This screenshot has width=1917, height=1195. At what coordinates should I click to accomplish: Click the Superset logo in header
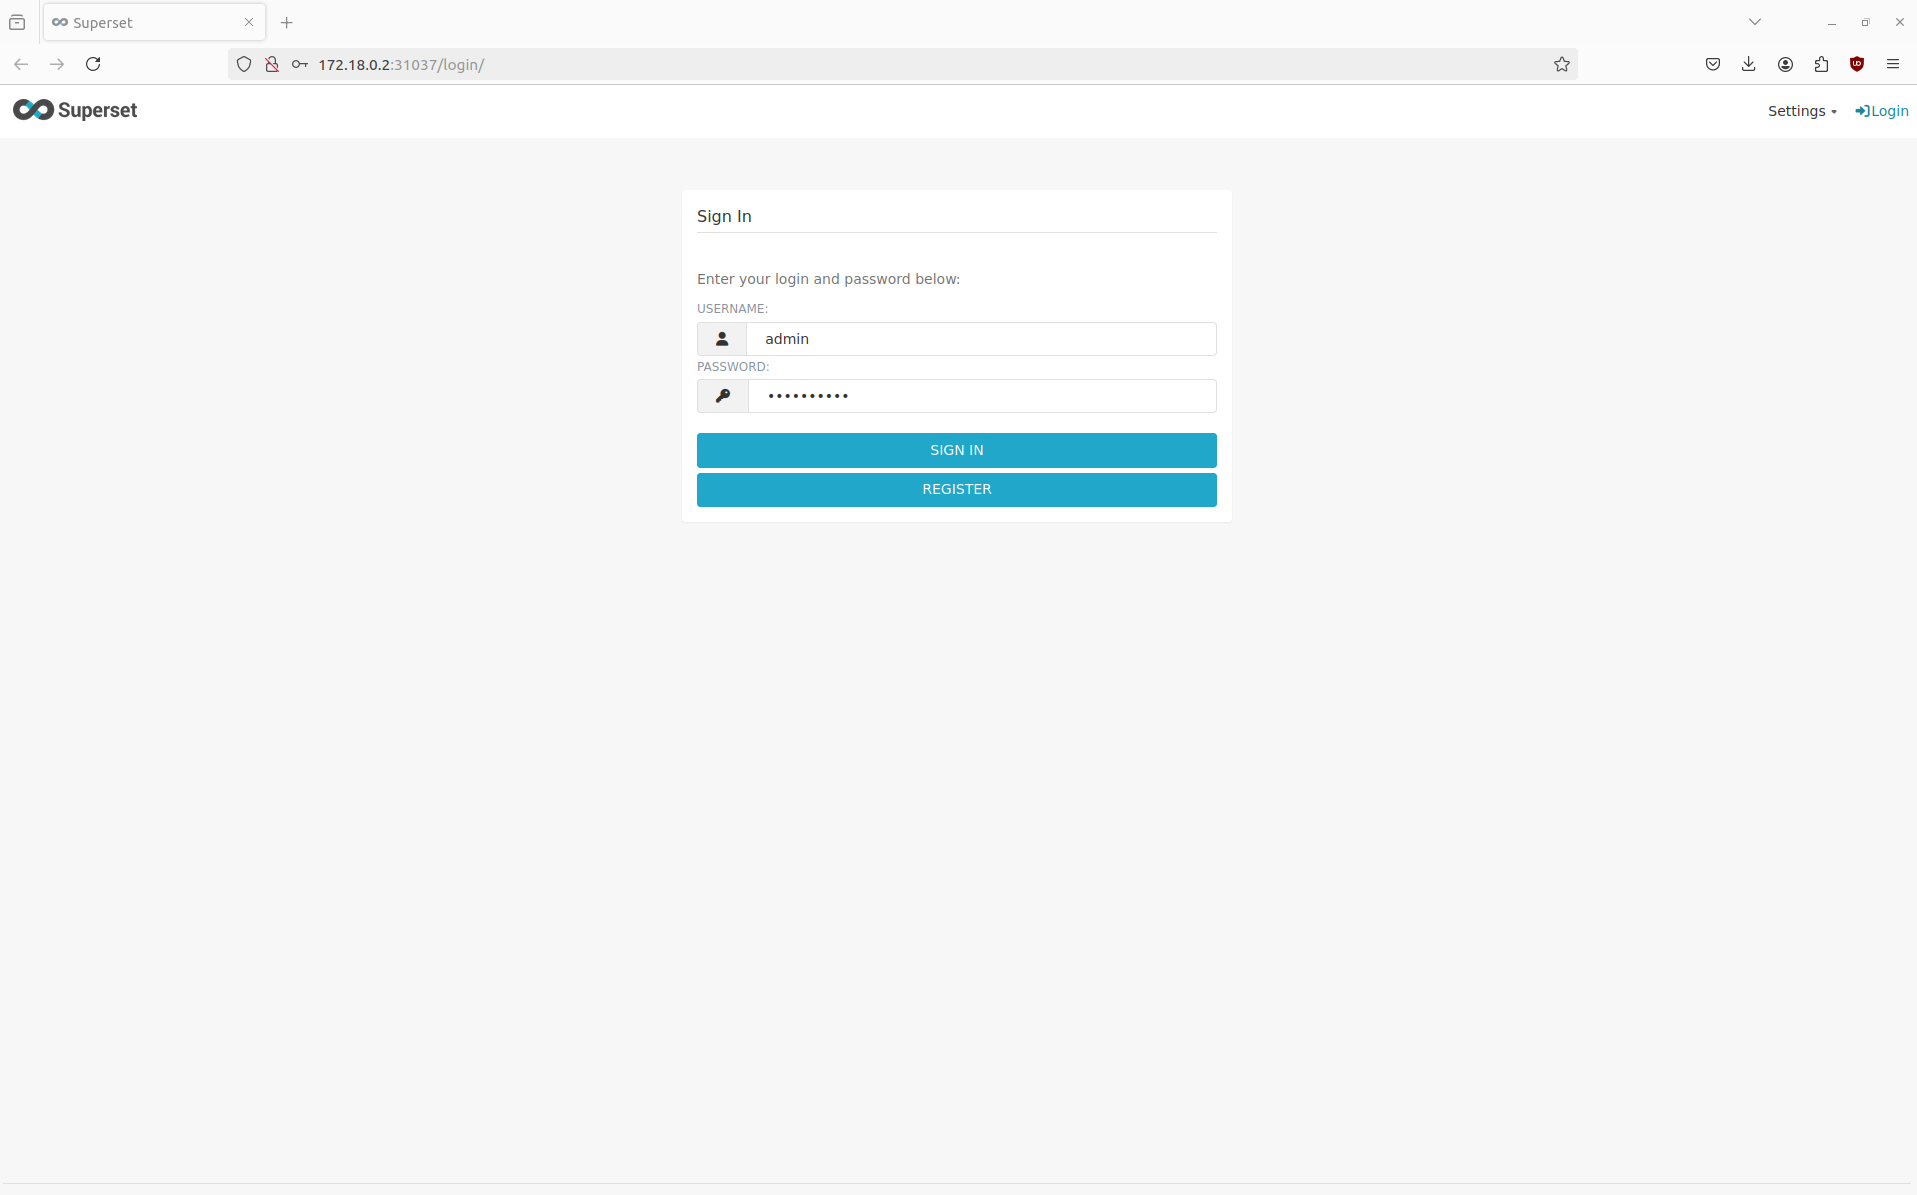[x=75, y=110]
